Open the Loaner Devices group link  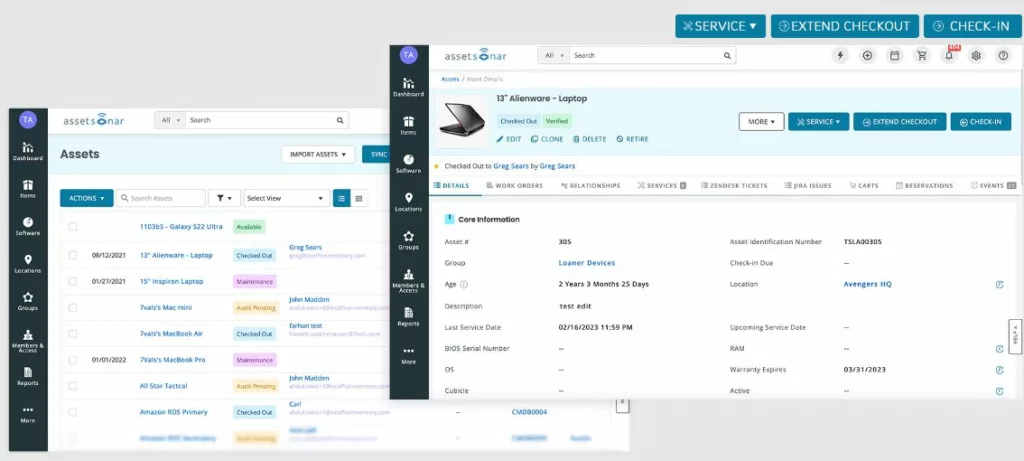[586, 263]
